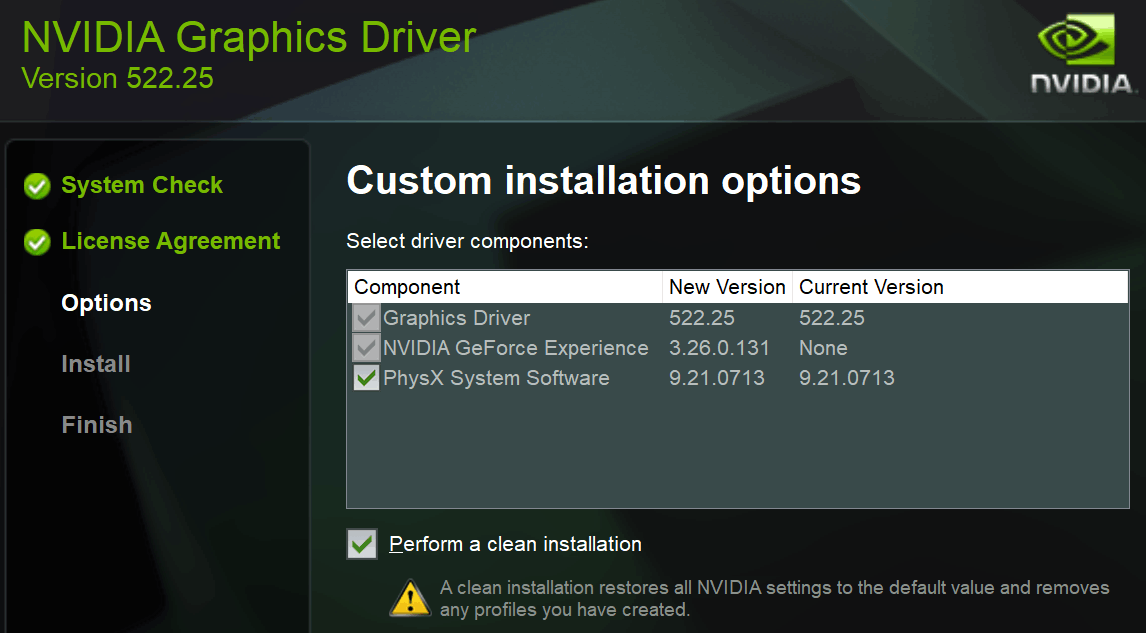Select the PhysX System Software row label
Viewport: 1146px width, 633px height.
coord(496,378)
